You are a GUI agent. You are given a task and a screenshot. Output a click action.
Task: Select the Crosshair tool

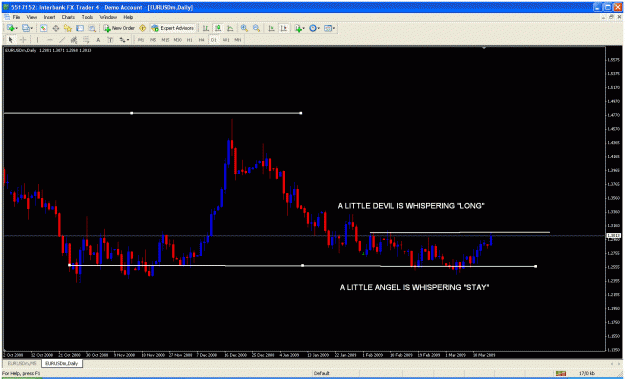(x=23, y=40)
